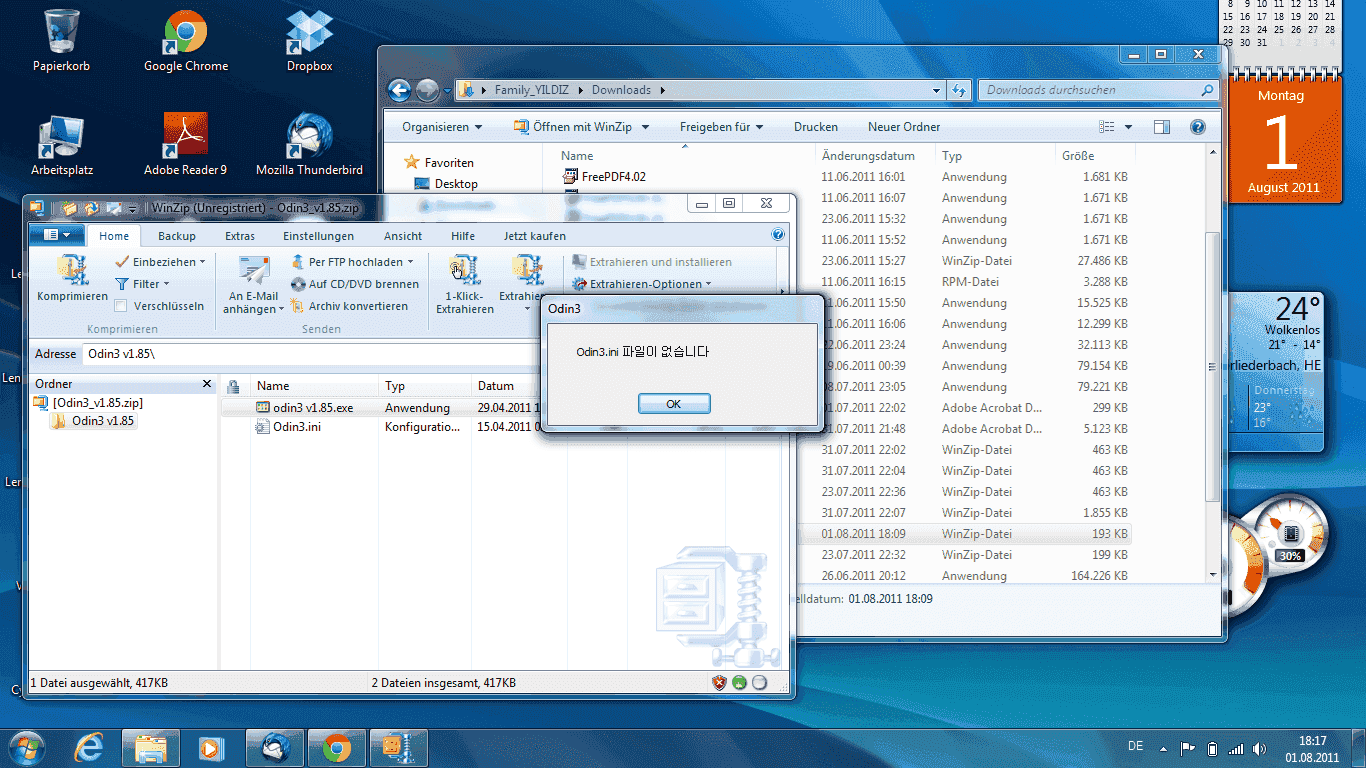Click the Komprimieren icon in WinZip ribbon
Screen dimensions: 1366x768
[72, 271]
